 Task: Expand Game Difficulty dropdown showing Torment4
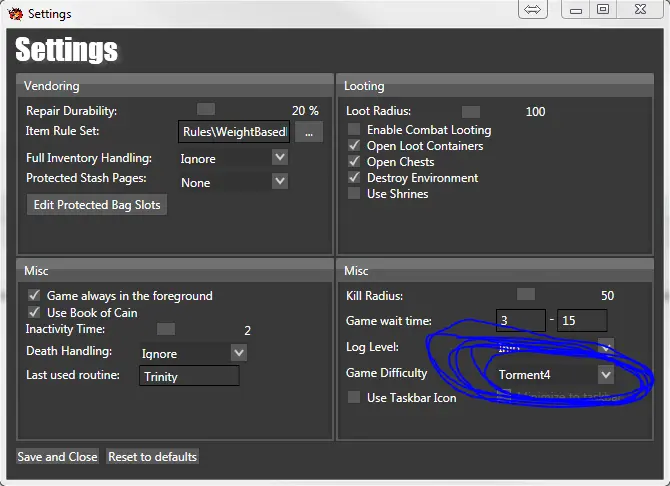[x=605, y=375]
